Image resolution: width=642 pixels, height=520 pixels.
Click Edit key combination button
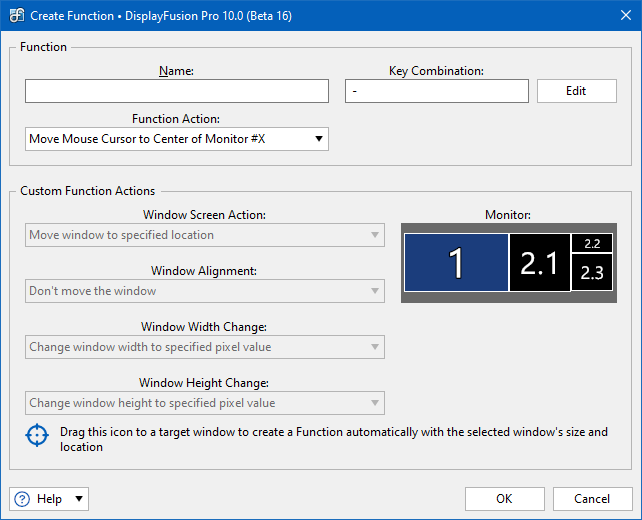pyautogui.click(x=576, y=91)
